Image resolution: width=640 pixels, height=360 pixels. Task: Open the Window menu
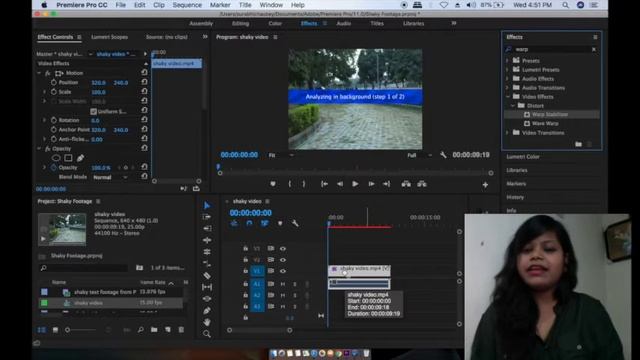(x=271, y=5)
